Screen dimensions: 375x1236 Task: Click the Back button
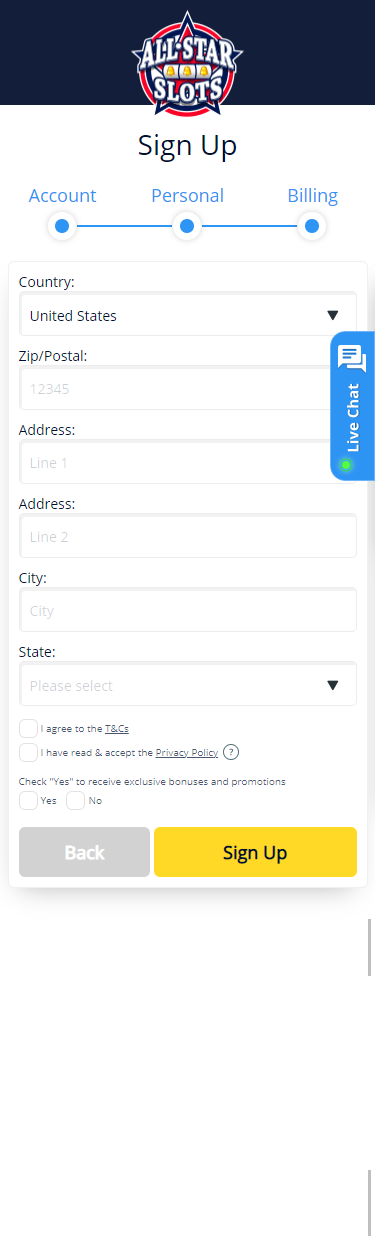pyautogui.click(x=84, y=852)
